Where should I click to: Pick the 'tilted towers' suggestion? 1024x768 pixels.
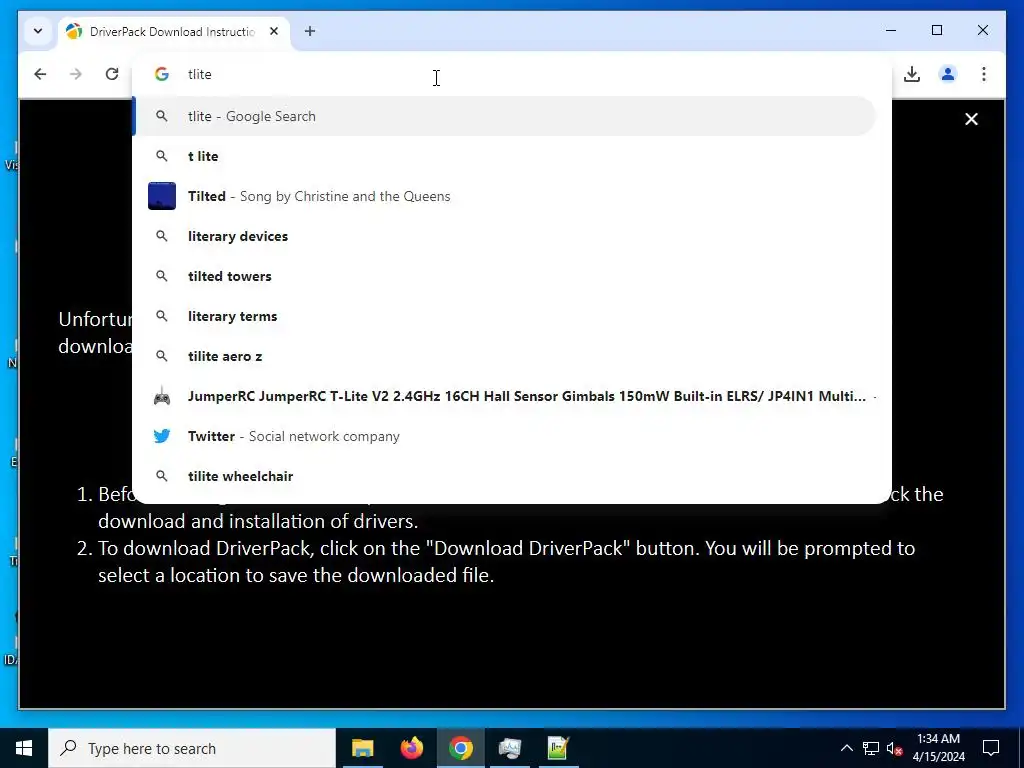tap(505, 276)
